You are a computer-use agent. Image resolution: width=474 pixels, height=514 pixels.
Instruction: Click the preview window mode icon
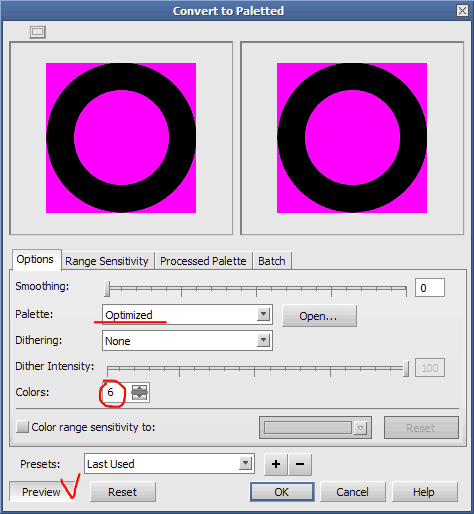click(37, 32)
